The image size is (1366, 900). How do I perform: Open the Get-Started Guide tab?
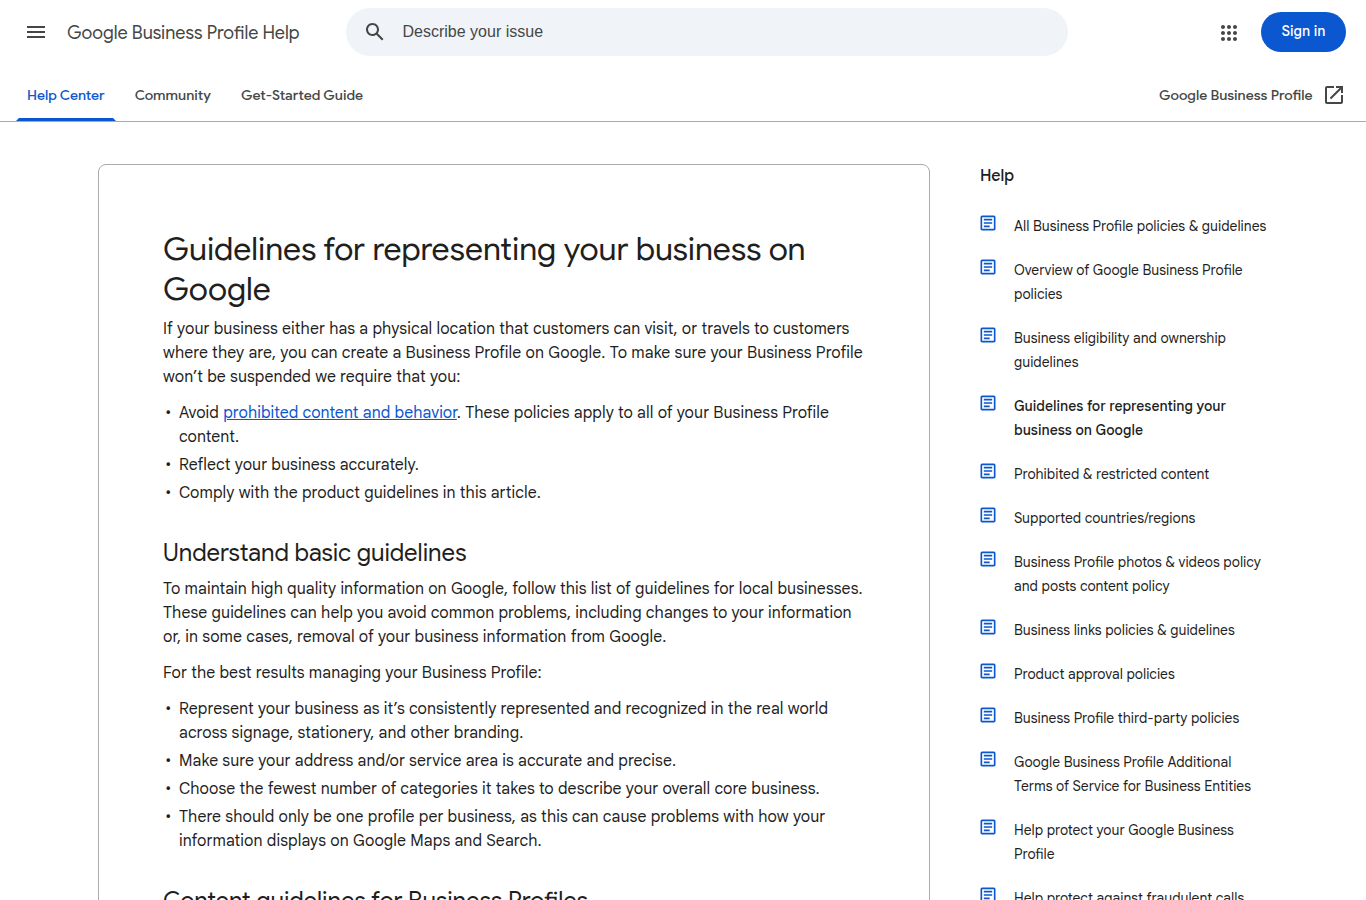302,96
